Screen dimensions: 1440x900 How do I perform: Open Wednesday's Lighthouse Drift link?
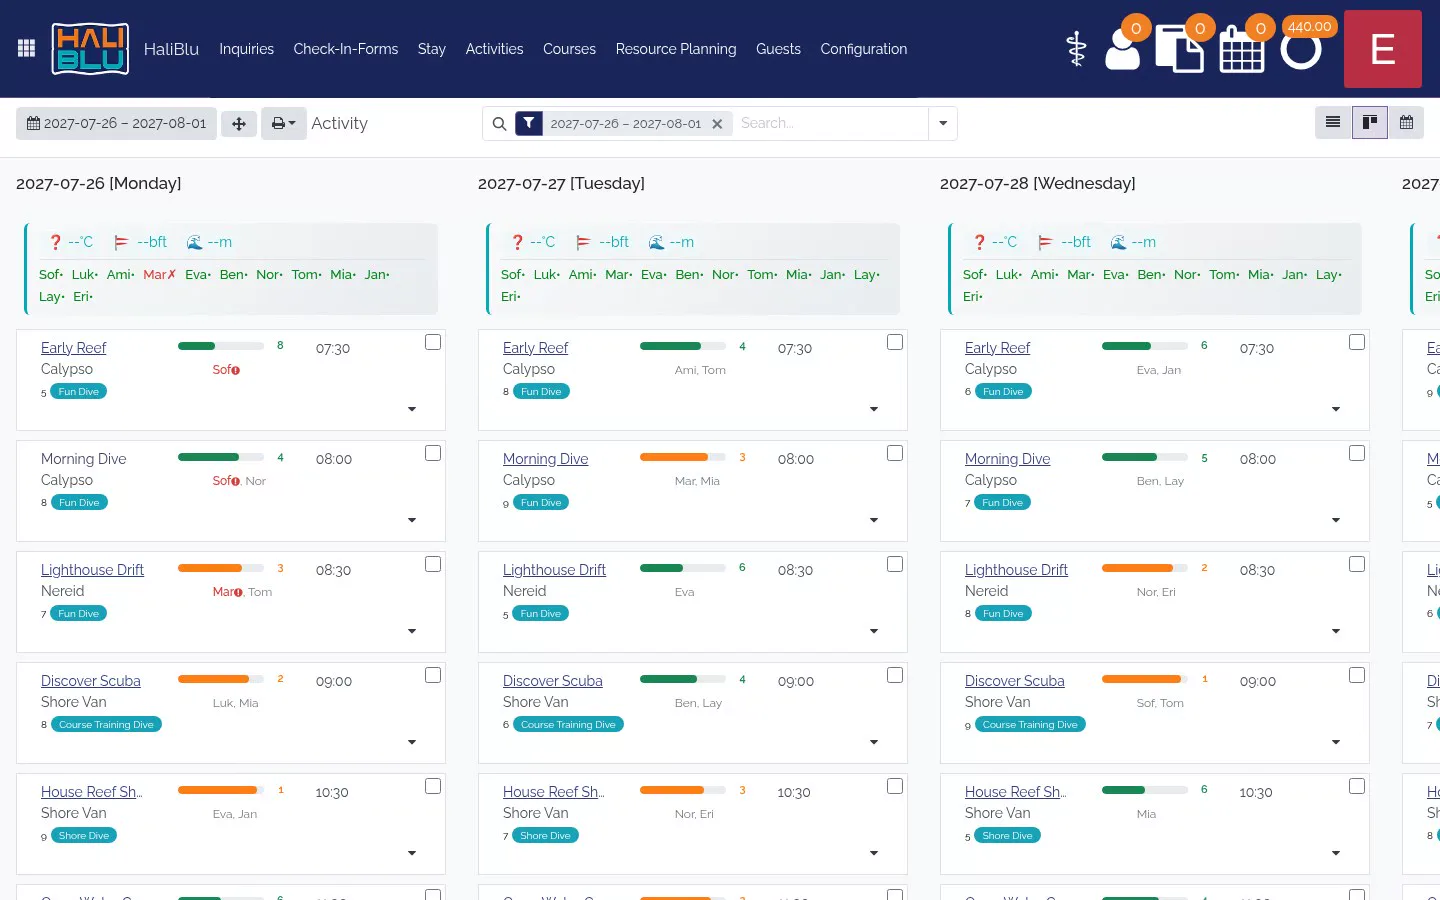point(1016,570)
